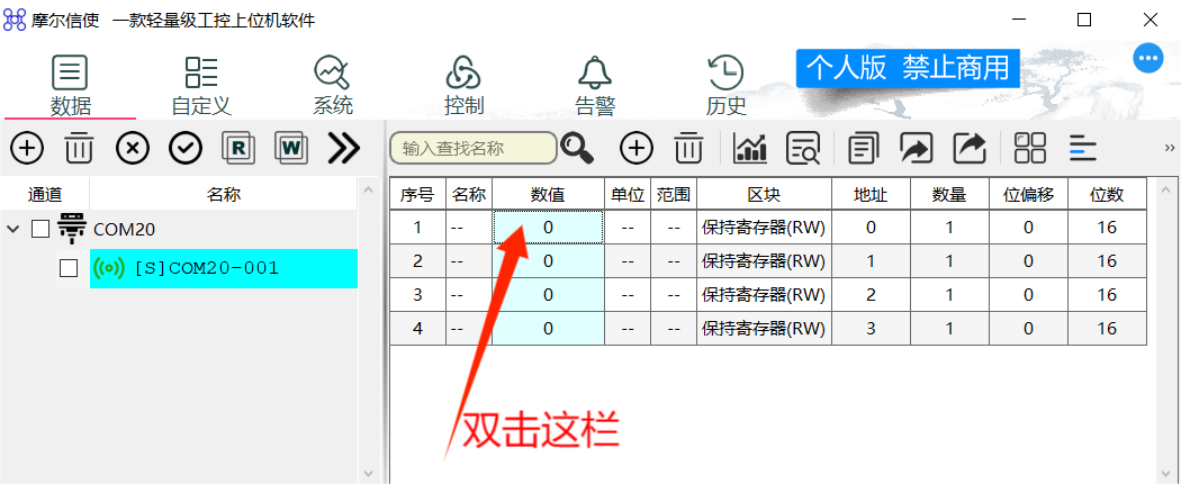Click the blue more-options bubble icon
The height and width of the screenshot is (490, 1183).
1148,58
